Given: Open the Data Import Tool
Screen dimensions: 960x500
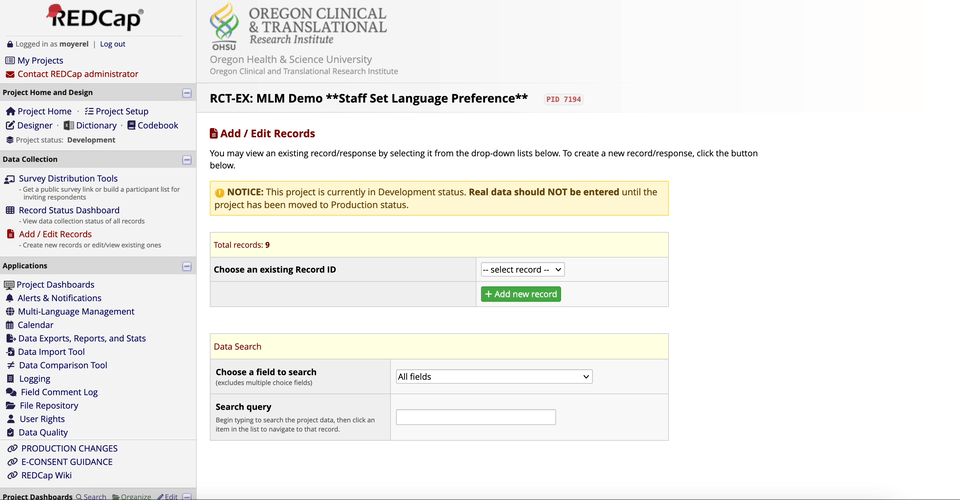Looking at the screenshot, I should click(x=51, y=352).
